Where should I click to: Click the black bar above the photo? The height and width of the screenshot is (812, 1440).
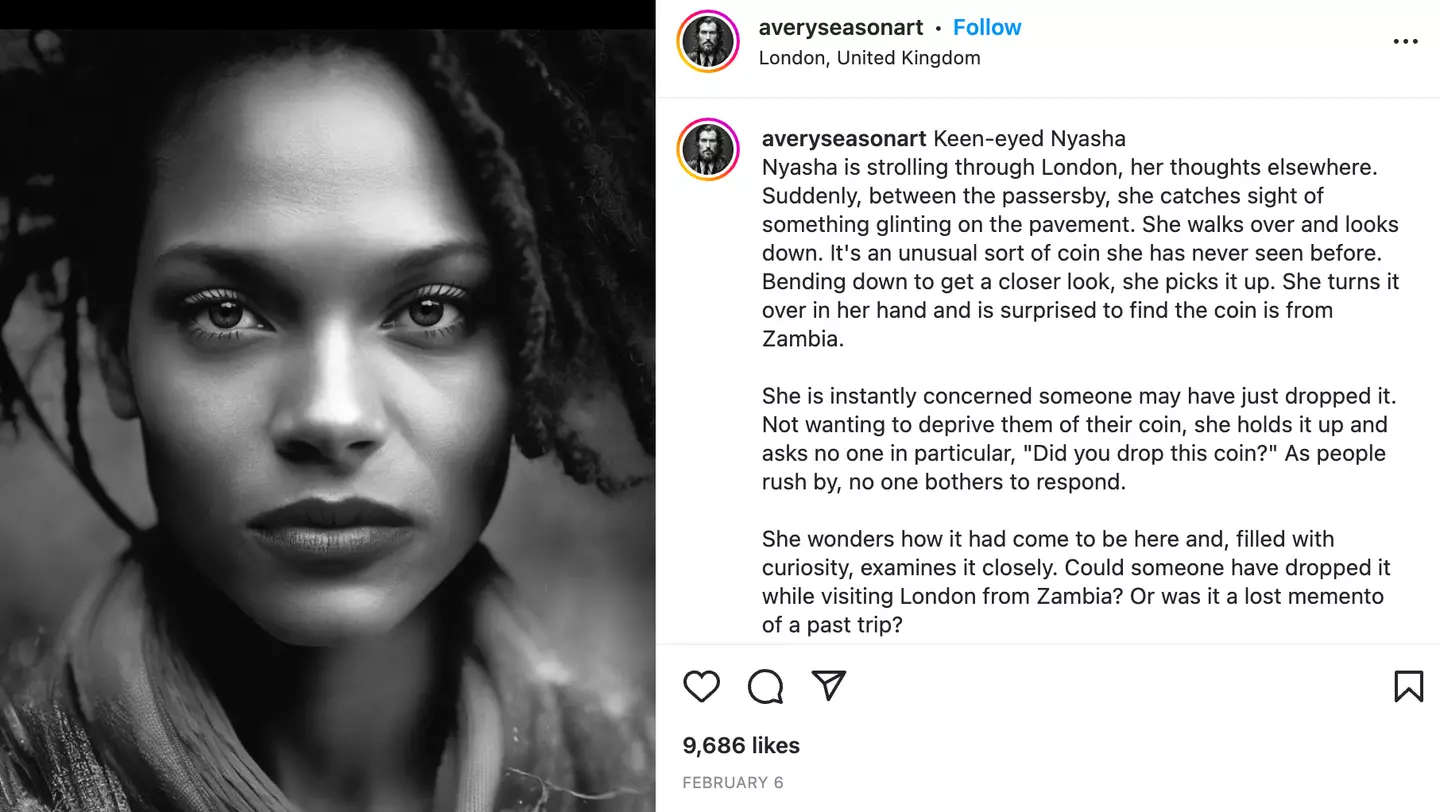tap(327, 14)
